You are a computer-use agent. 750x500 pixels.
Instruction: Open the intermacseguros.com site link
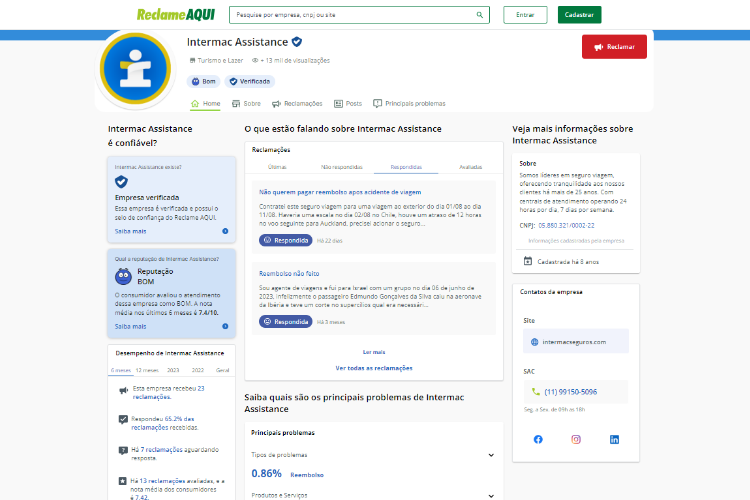(x=574, y=342)
